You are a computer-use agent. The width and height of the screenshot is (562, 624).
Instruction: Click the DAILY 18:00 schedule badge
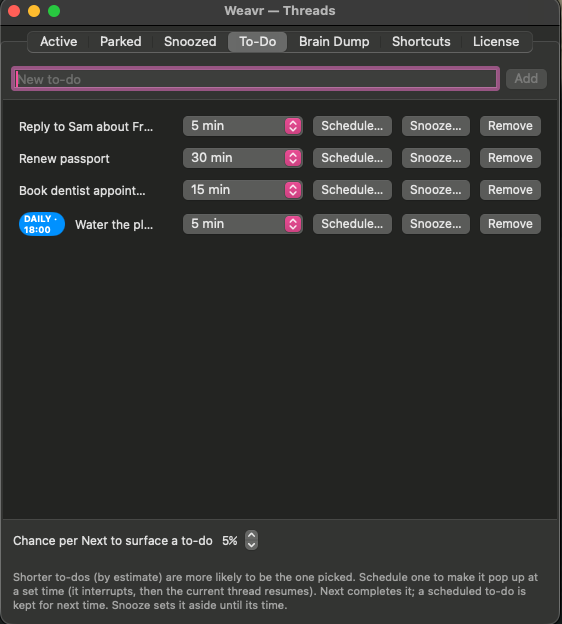pos(42,224)
